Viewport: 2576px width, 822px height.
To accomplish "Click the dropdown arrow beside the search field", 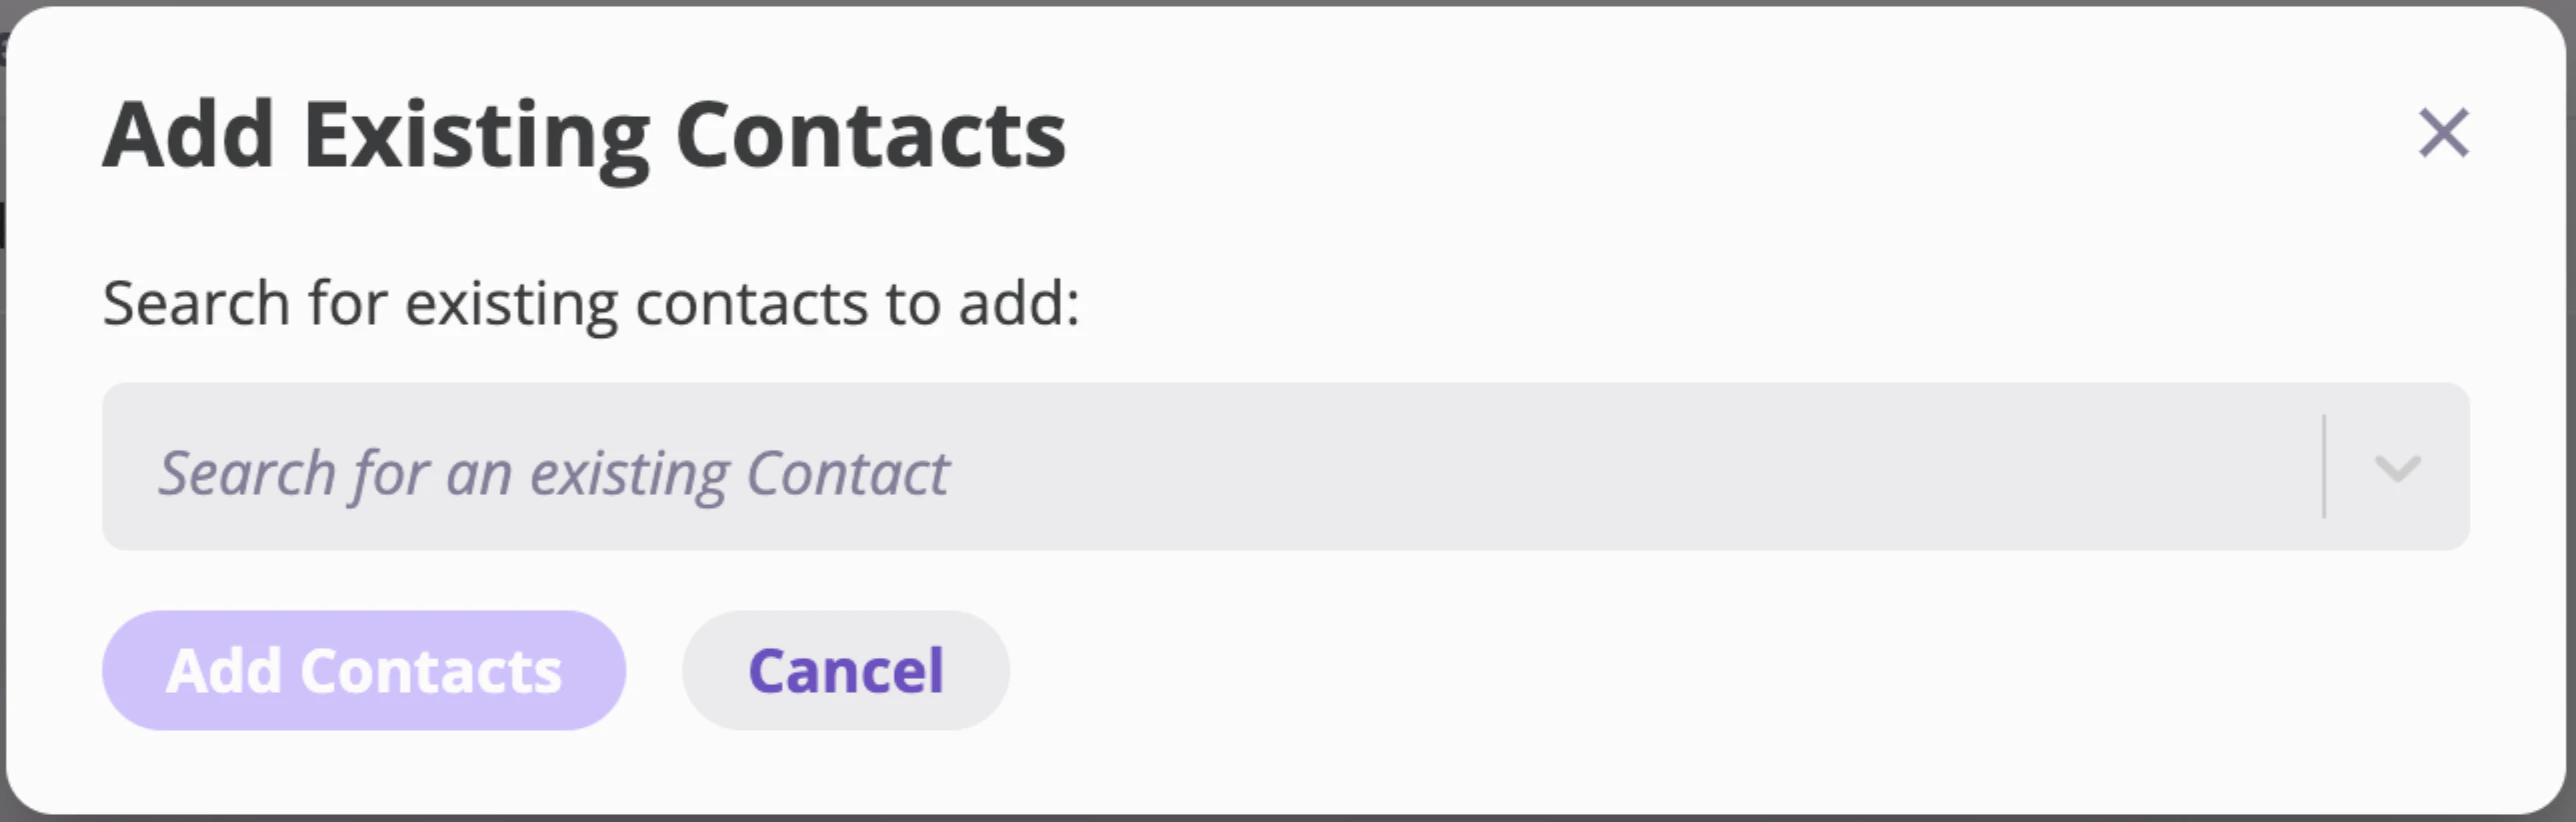I will 2398,470.
